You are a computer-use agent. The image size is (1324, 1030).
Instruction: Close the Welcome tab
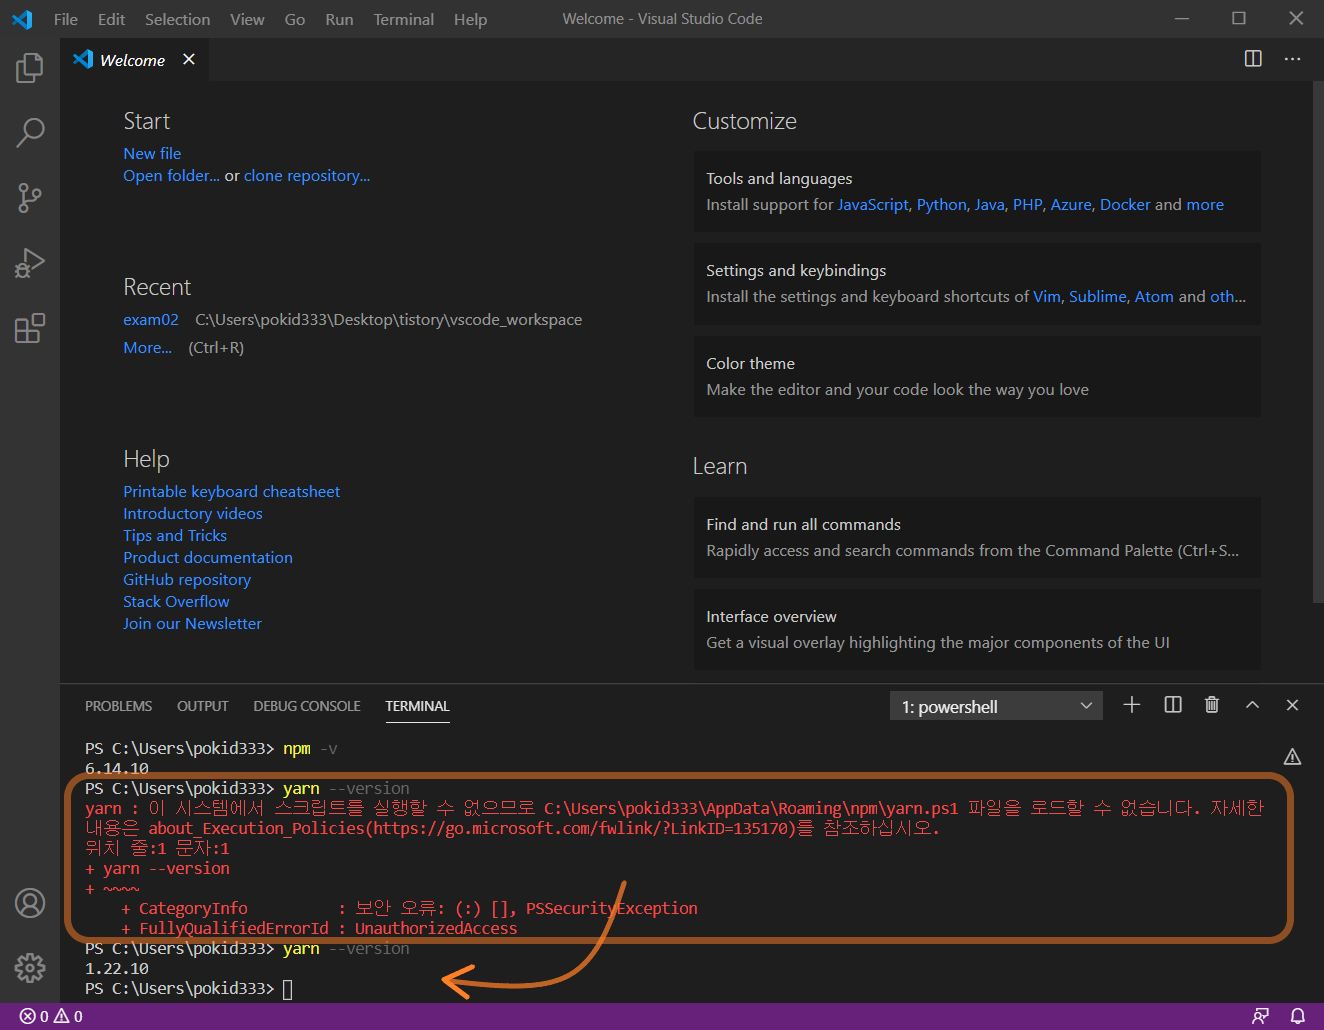click(x=189, y=60)
